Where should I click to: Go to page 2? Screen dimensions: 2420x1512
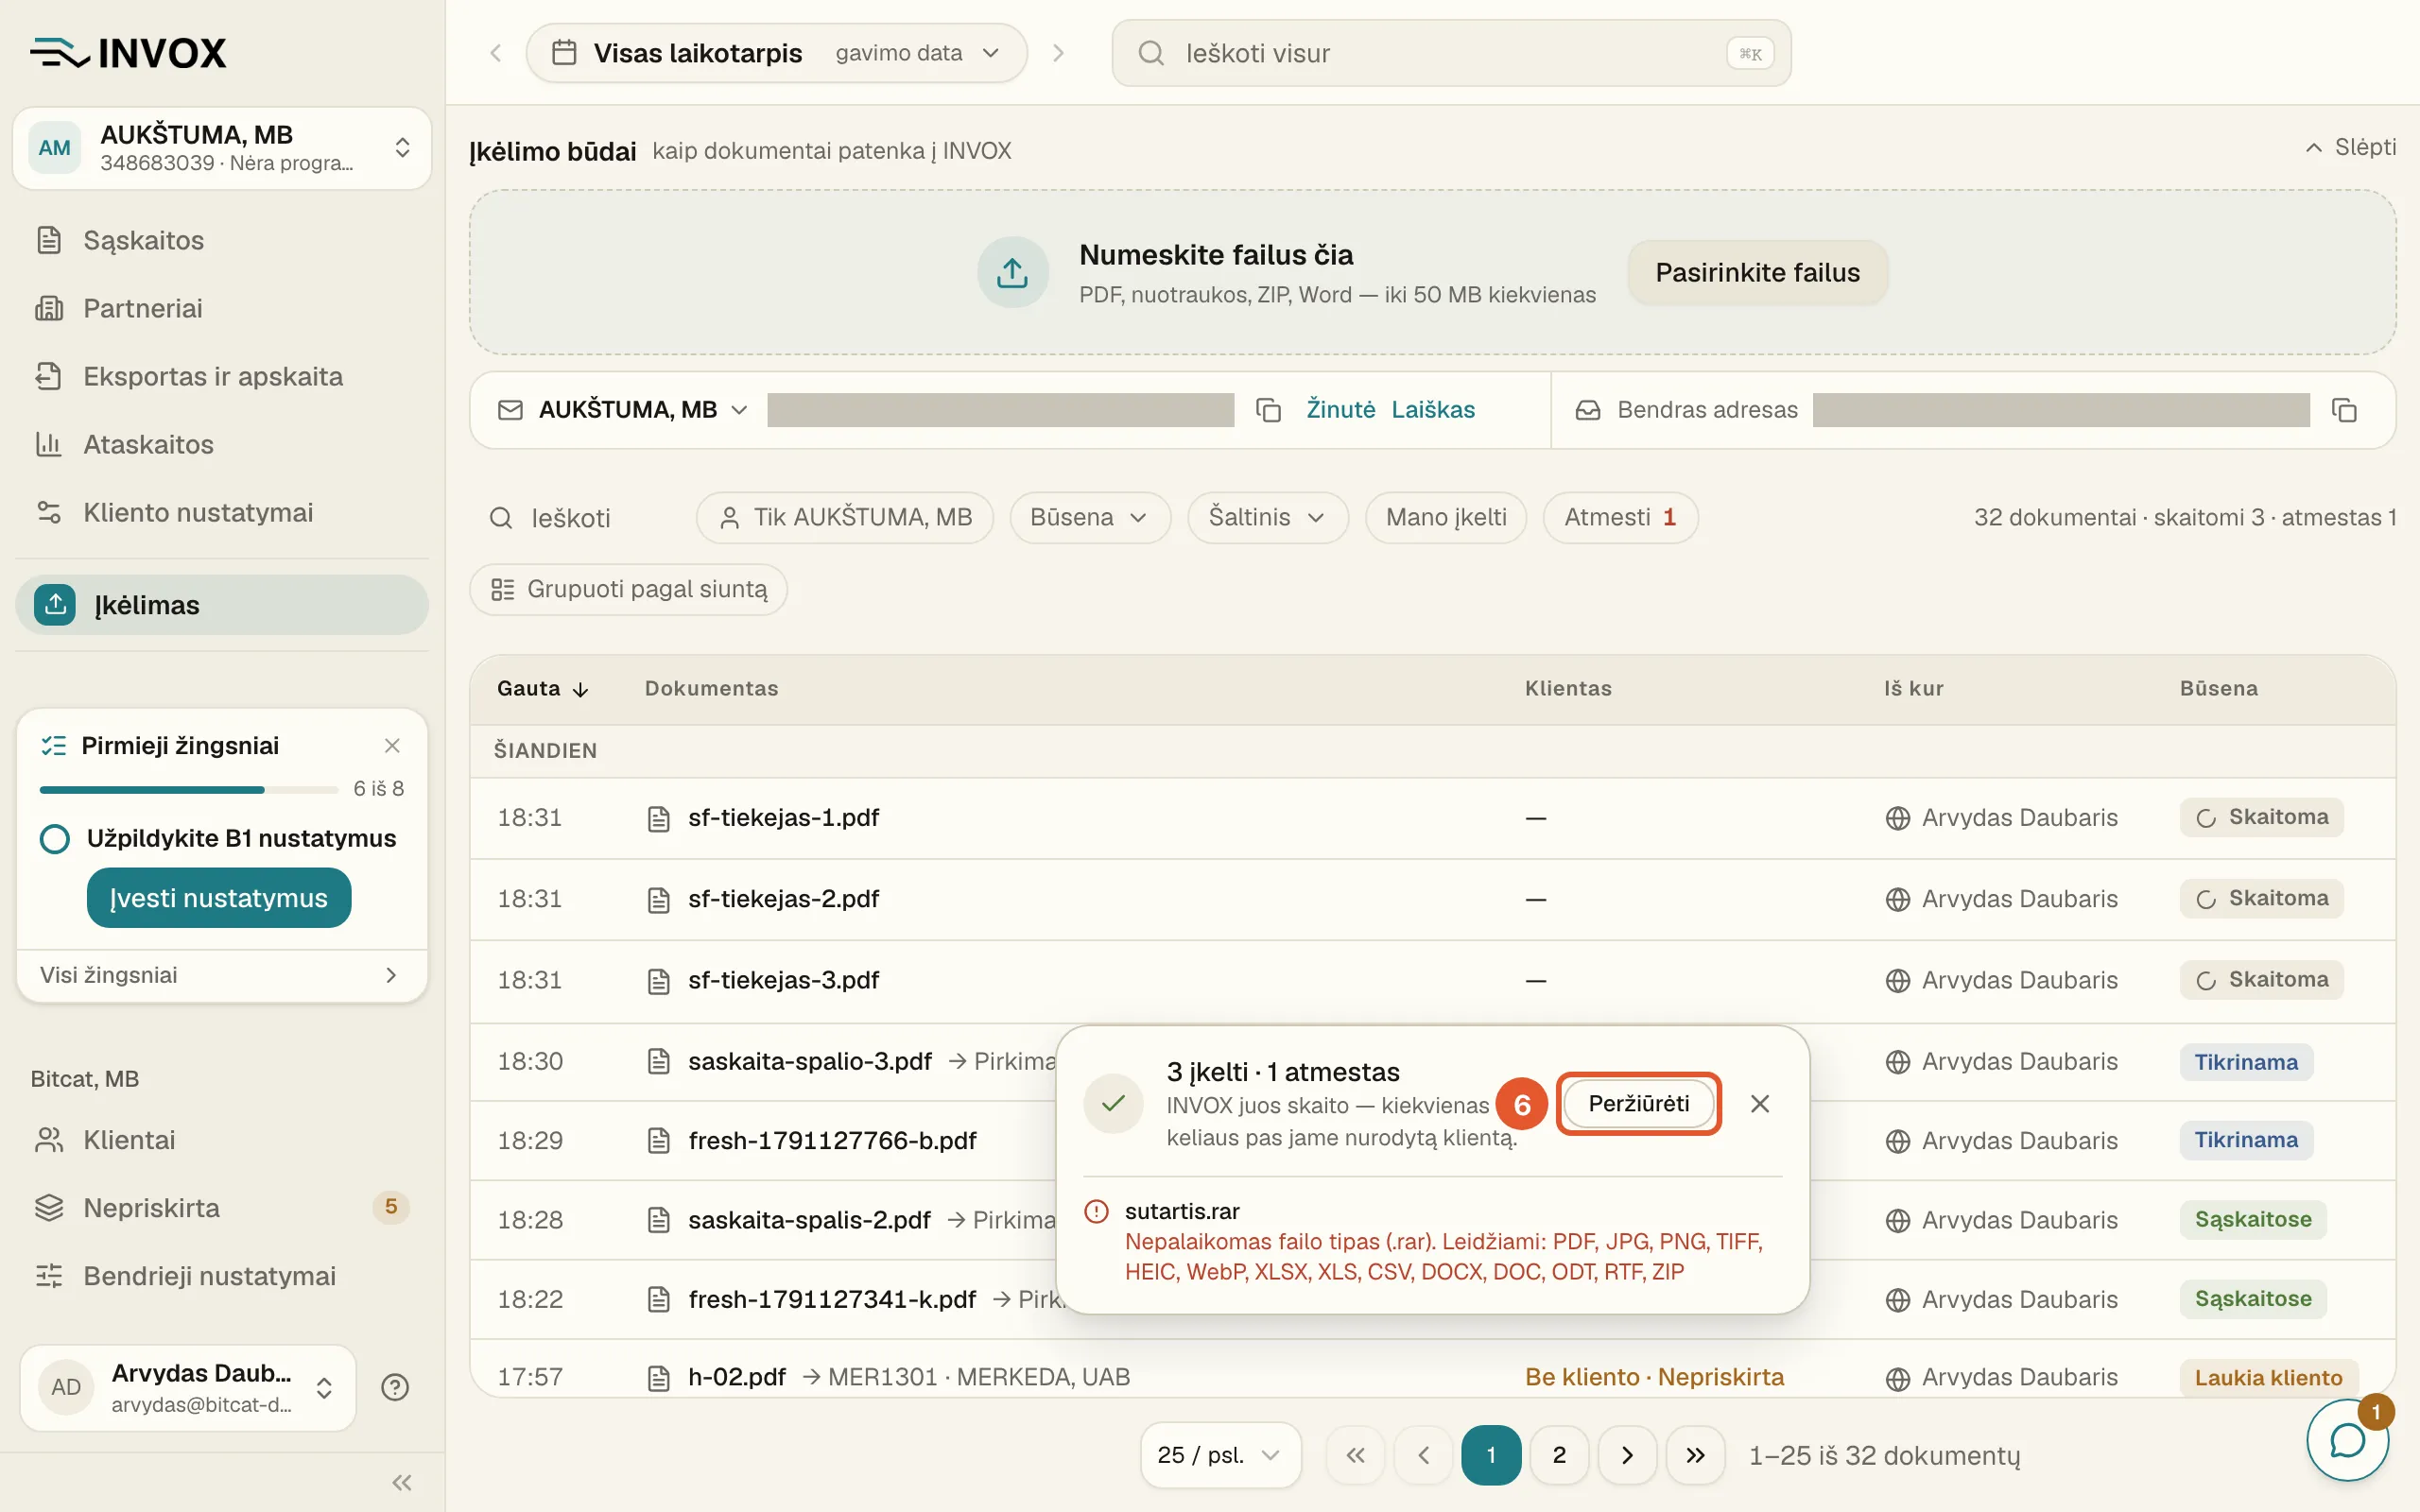pyautogui.click(x=1559, y=1455)
